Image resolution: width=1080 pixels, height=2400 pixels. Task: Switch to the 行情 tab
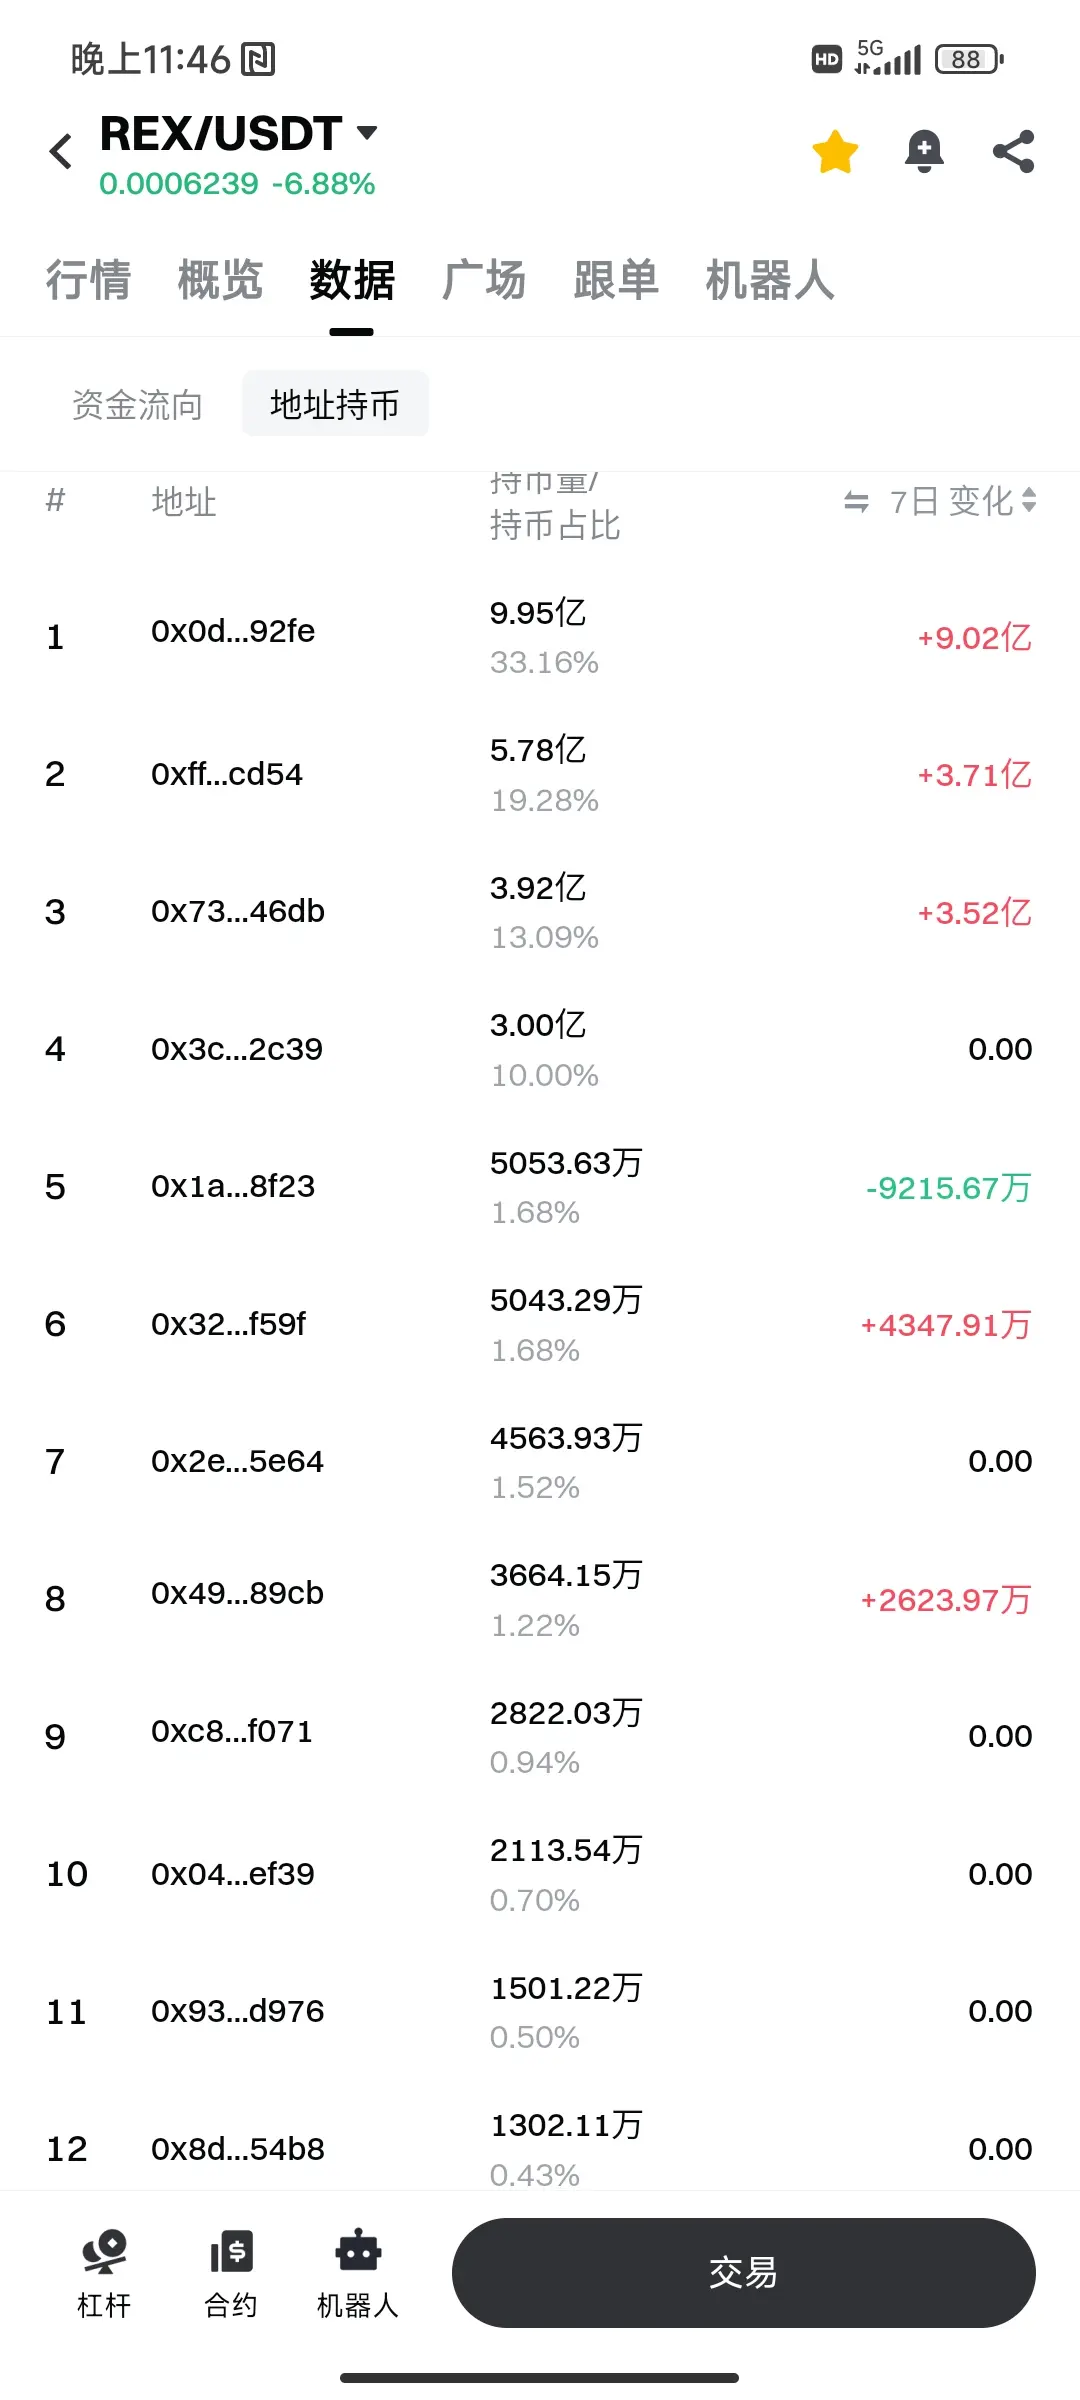pyautogui.click(x=88, y=279)
